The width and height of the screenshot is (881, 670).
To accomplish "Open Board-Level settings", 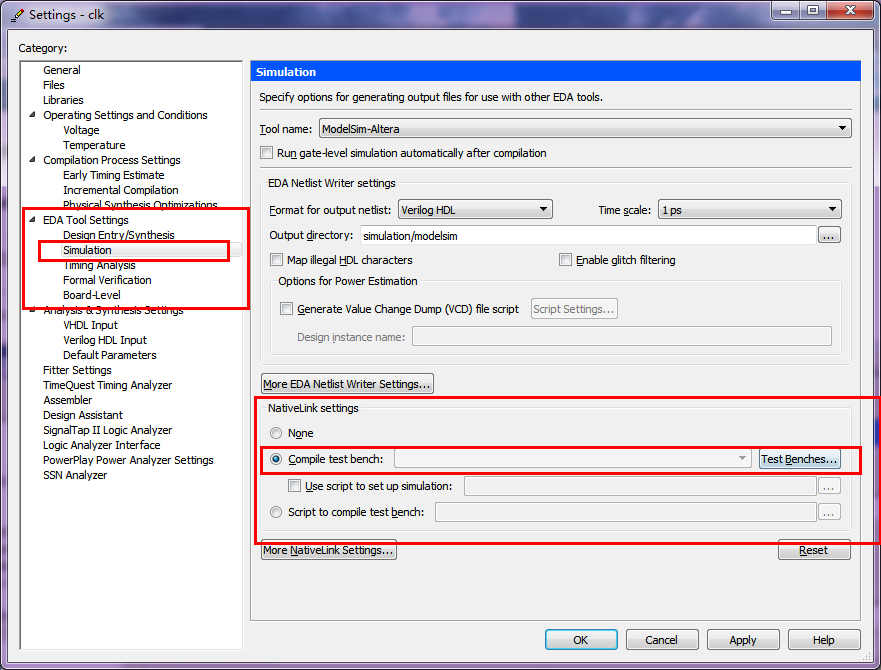I will pos(92,295).
